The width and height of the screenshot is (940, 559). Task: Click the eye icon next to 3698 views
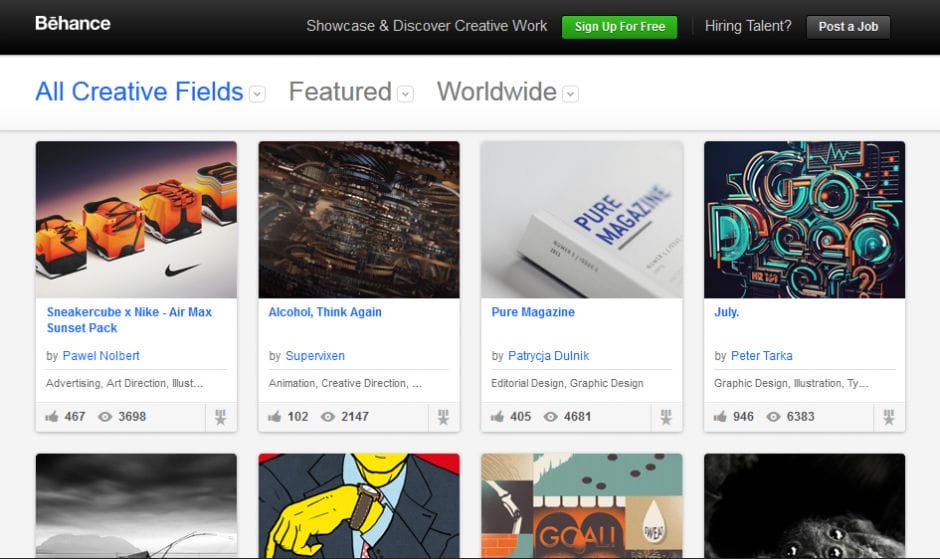[105, 417]
